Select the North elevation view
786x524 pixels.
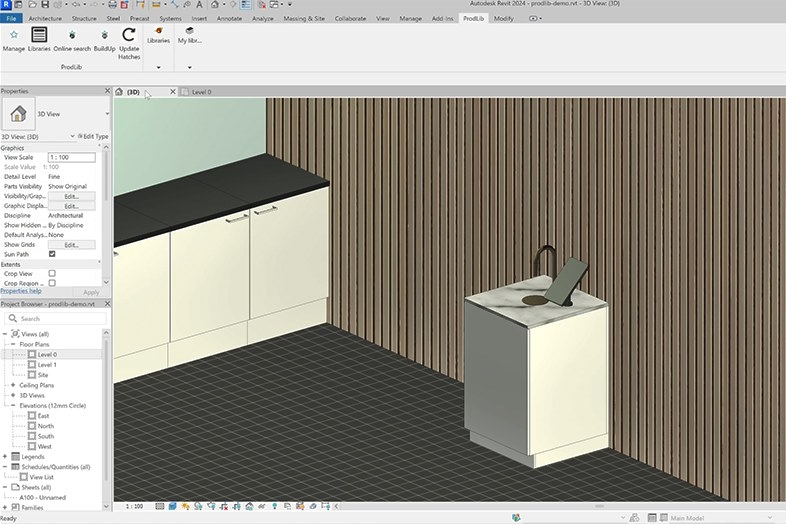point(46,426)
